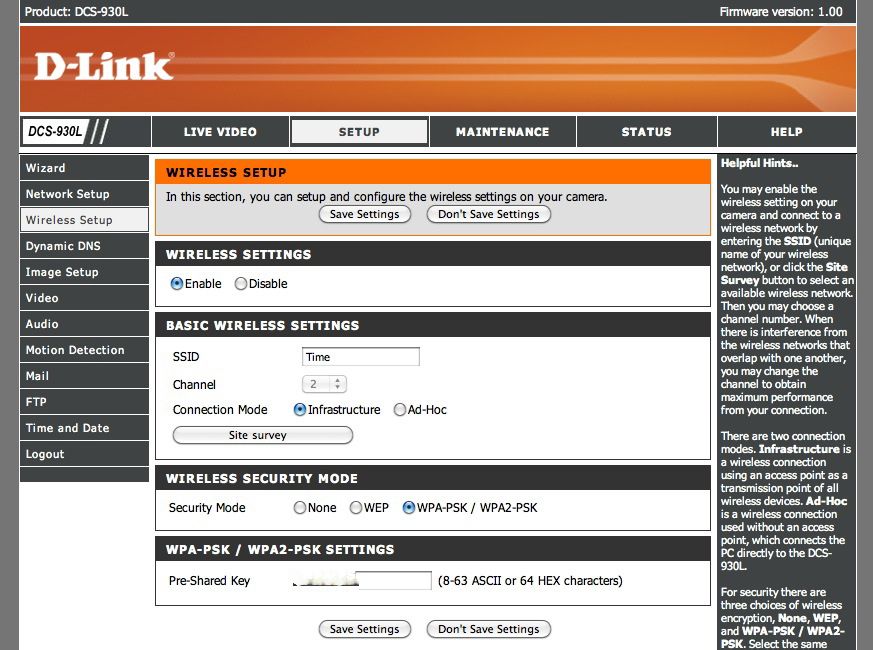Open Mail settings in sidebar
Viewport: 873px width, 650px height.
tap(84, 376)
